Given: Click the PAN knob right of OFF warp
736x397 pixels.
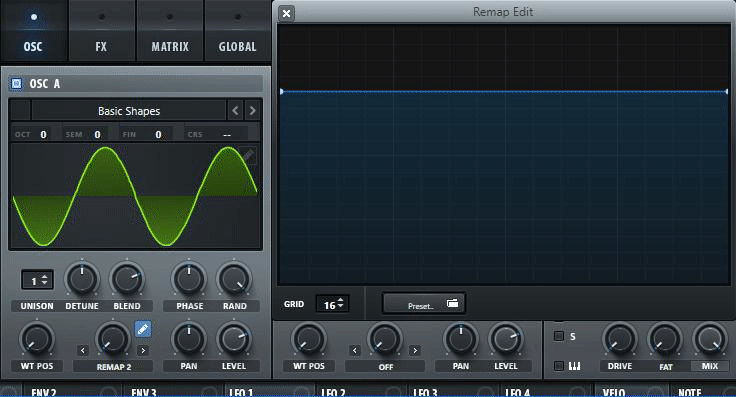Looking at the screenshot, I should (x=460, y=339).
